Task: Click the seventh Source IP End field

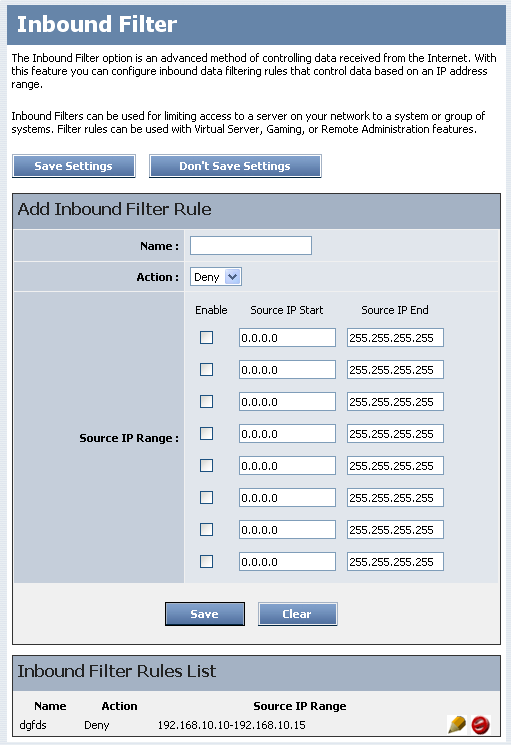Action: (x=395, y=529)
